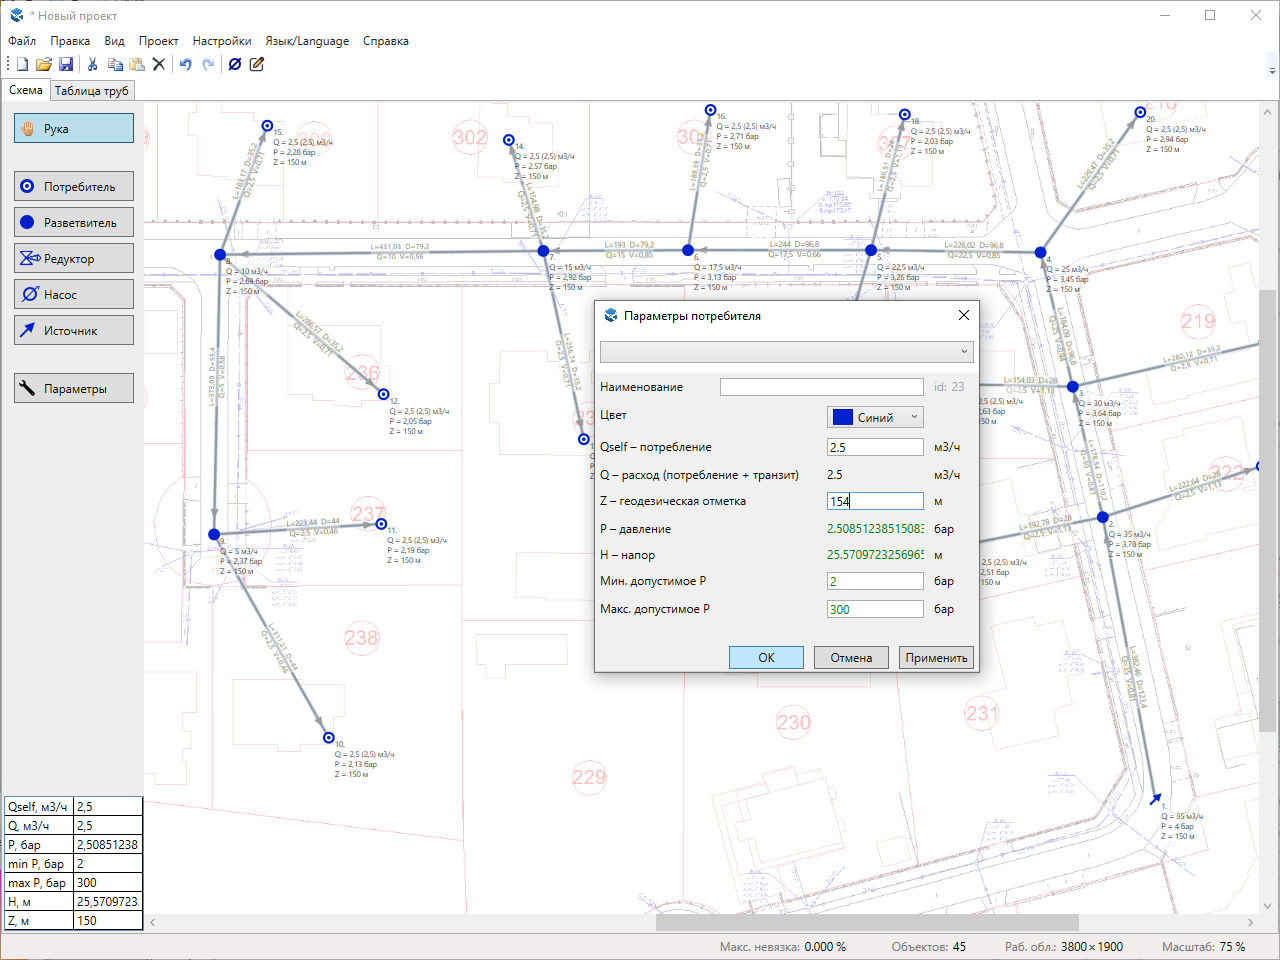Switch to the Таблица труб tab
Screen dimensions: 1280x960
[91, 90]
